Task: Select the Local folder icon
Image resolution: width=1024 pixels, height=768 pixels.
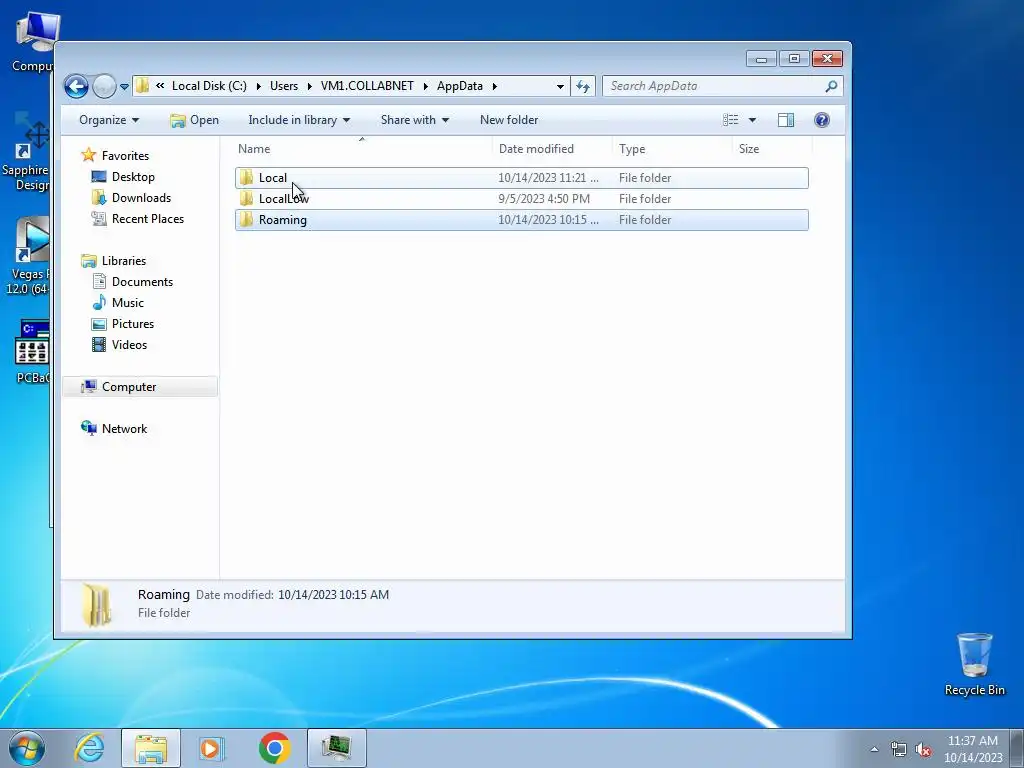Action: click(x=246, y=178)
